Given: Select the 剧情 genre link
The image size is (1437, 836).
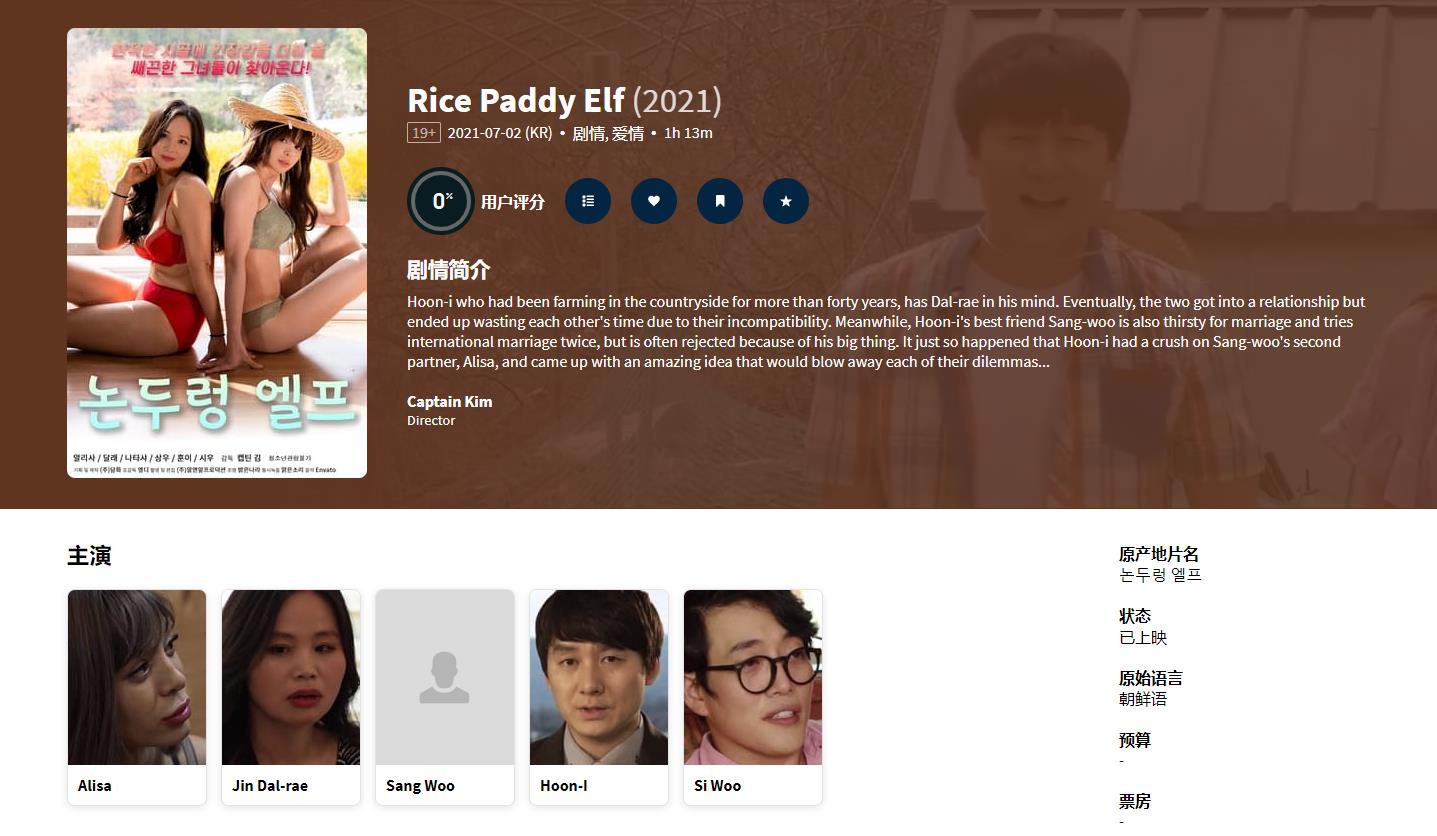Looking at the screenshot, I should click(589, 133).
